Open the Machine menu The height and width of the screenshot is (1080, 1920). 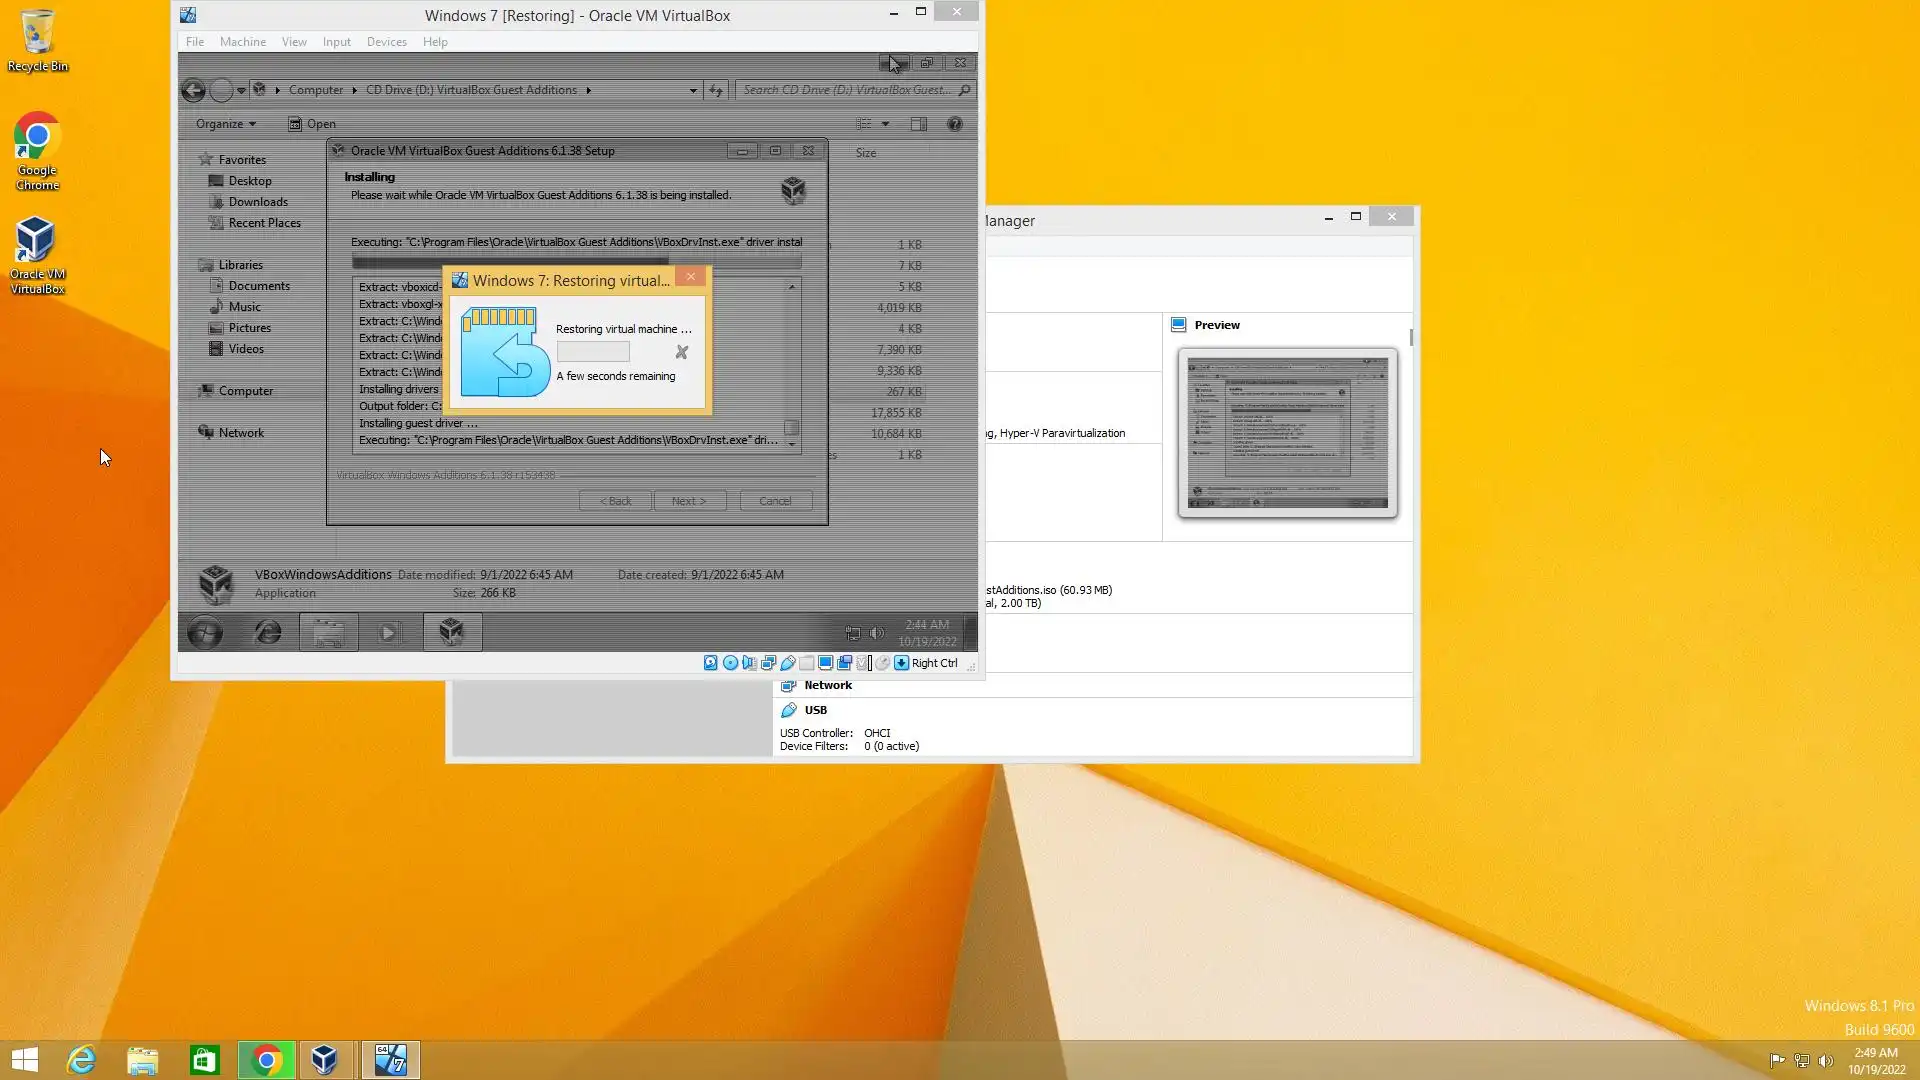tap(243, 42)
